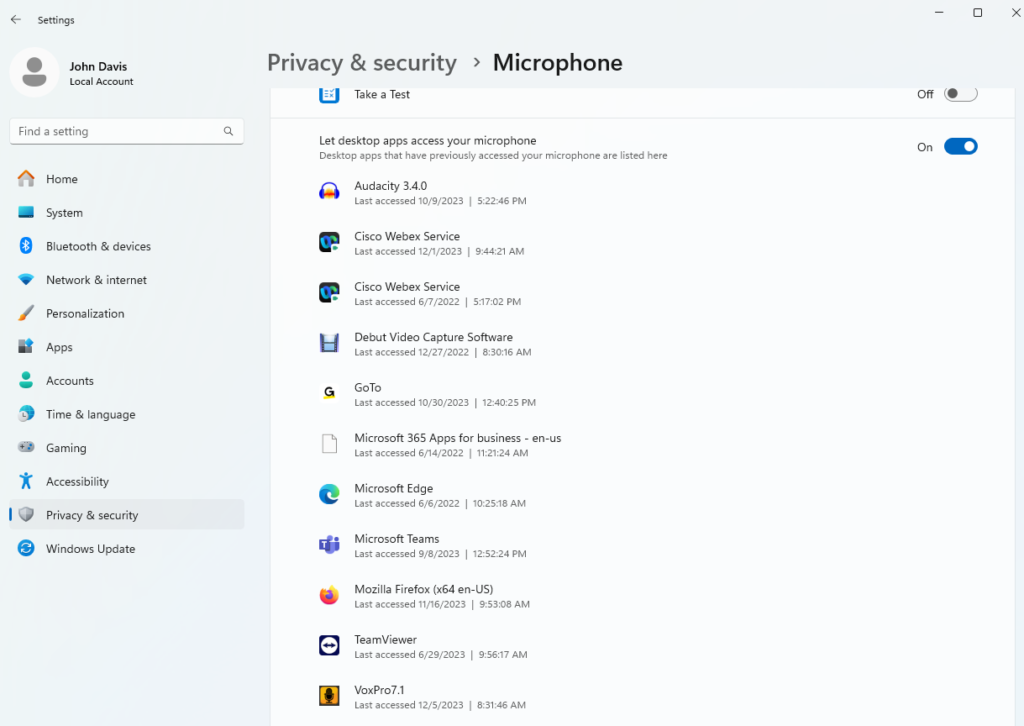Open Personalization settings
Image resolution: width=1024 pixels, height=726 pixels.
point(85,314)
